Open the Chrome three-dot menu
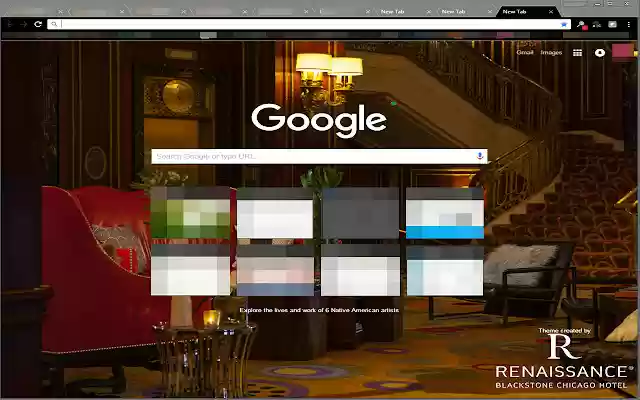640x400 pixels. point(629,24)
